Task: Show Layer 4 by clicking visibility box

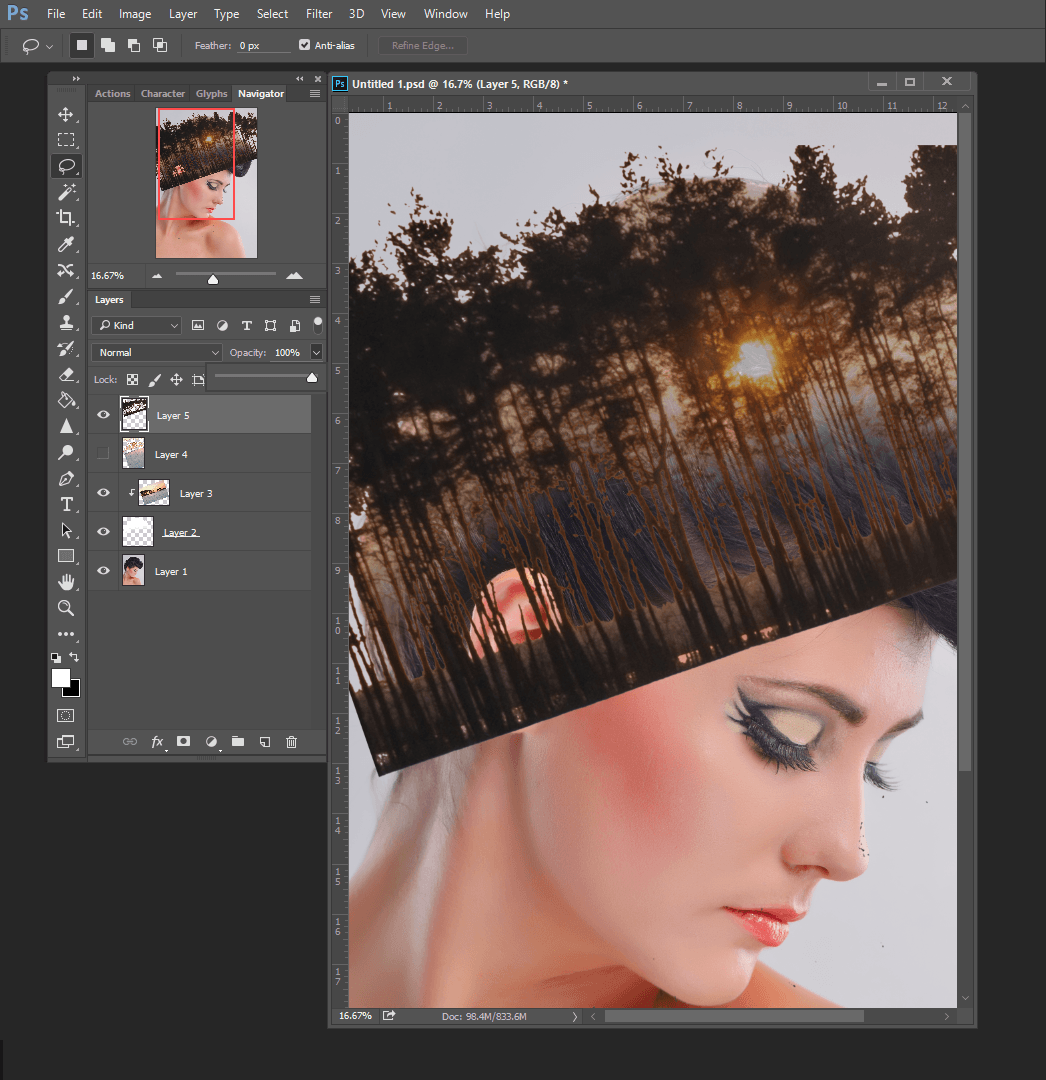Action: (x=103, y=454)
